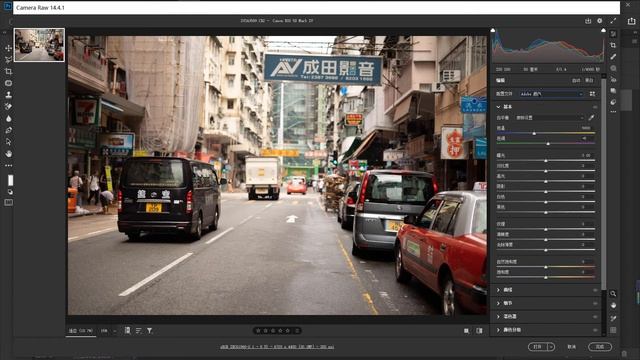Click the save/convert image icon at top

pyautogui.click(x=588, y=21)
